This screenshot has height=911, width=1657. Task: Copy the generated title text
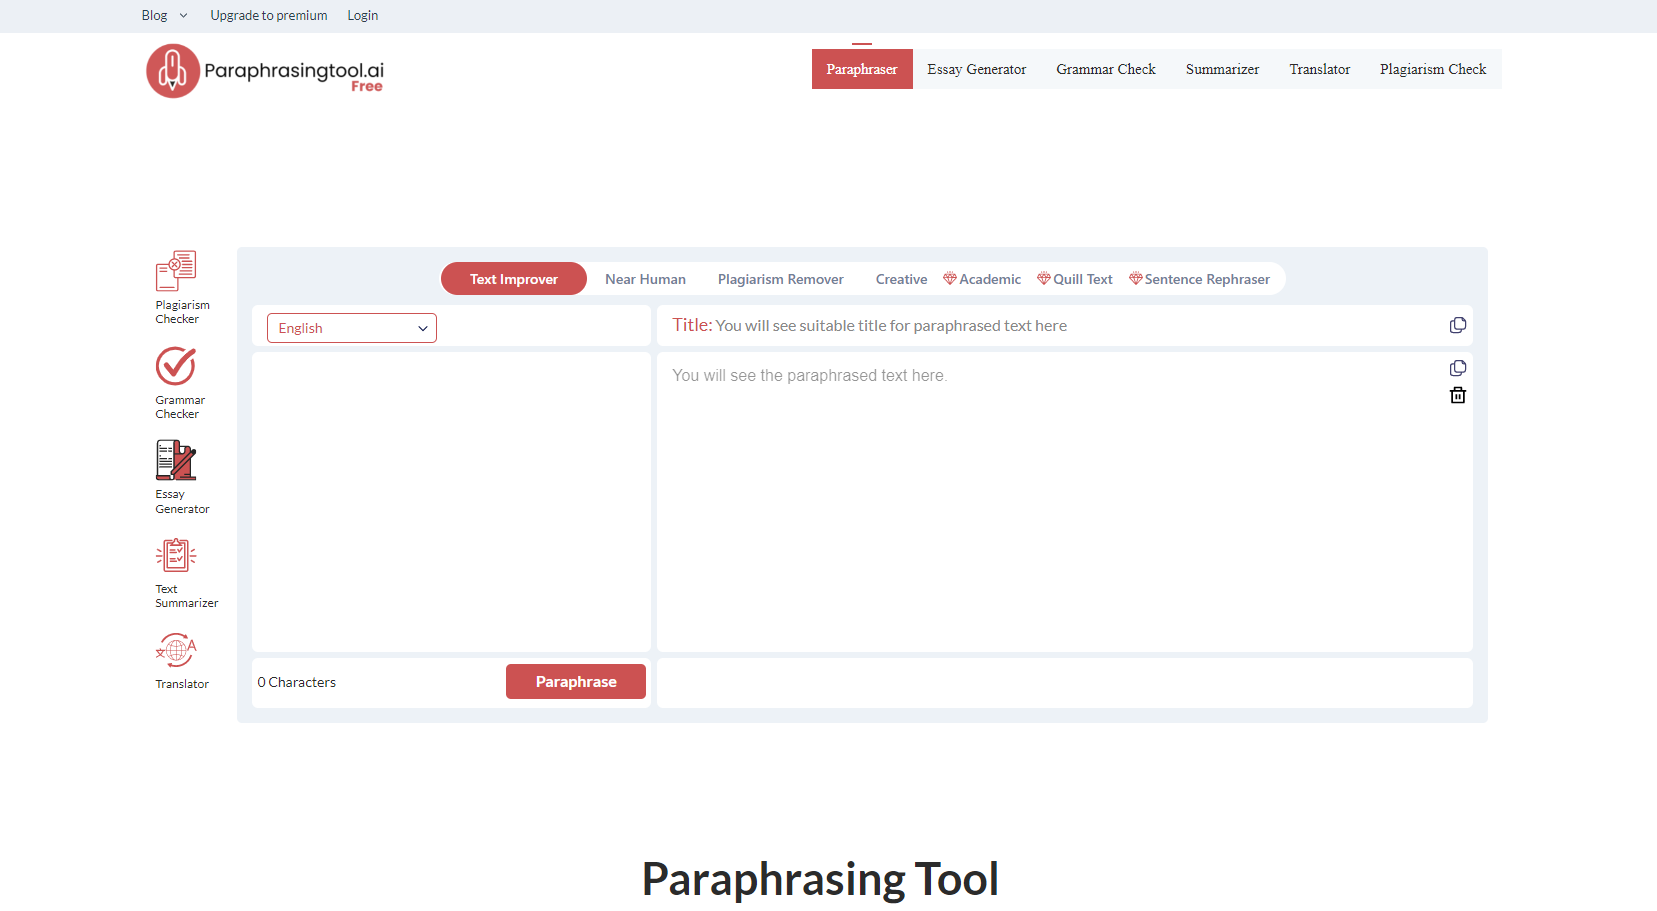coord(1458,325)
